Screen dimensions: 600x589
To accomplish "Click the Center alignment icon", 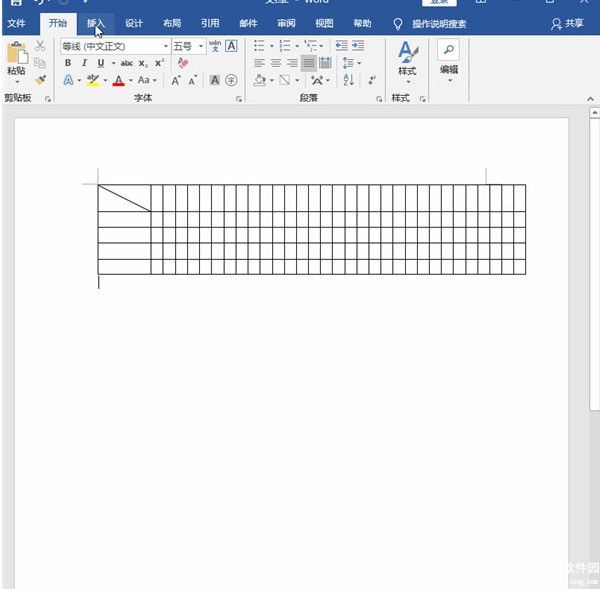I will click(276, 63).
